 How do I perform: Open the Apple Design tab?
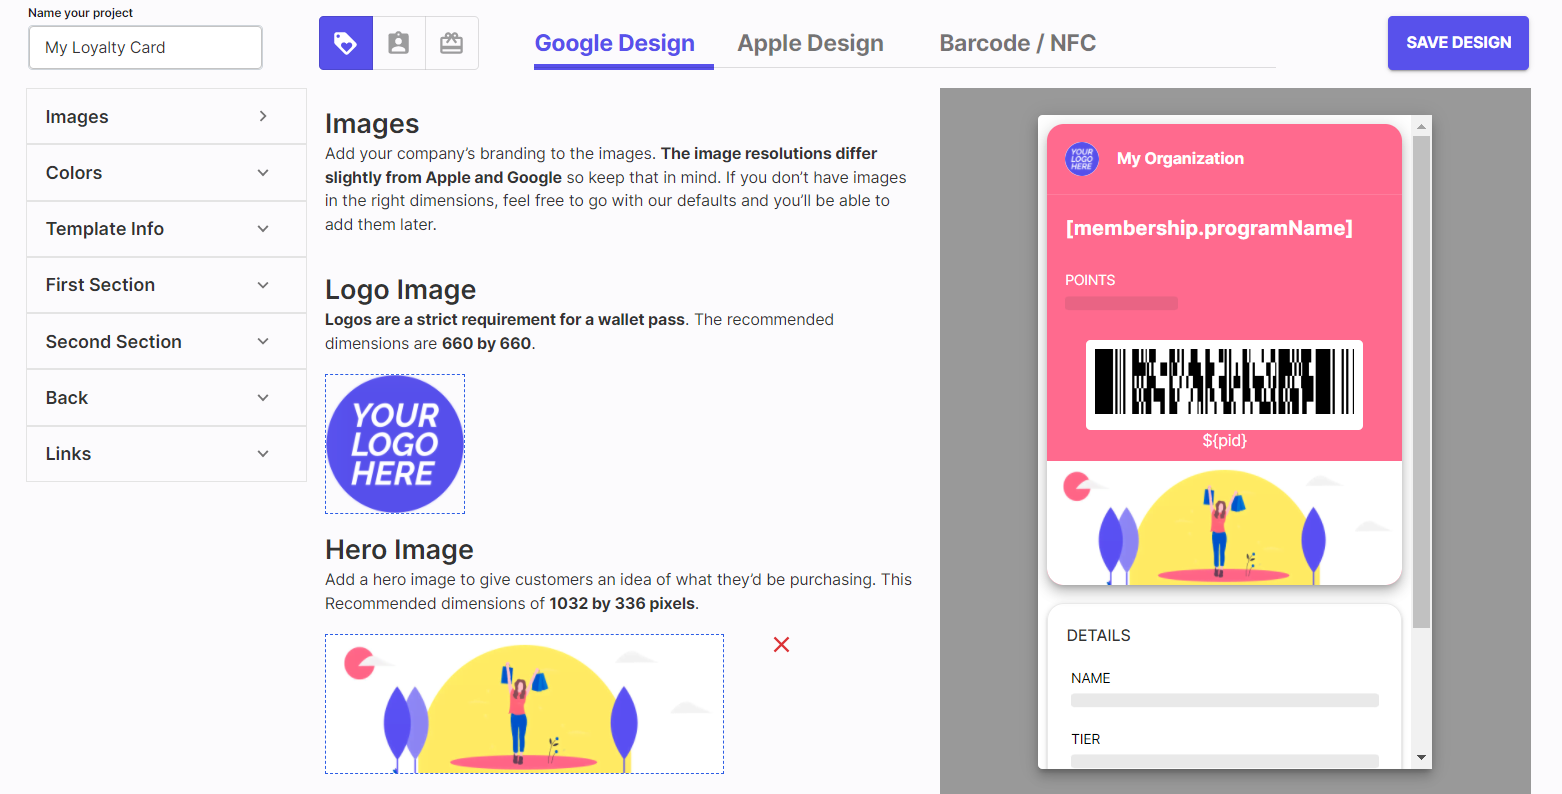(811, 43)
